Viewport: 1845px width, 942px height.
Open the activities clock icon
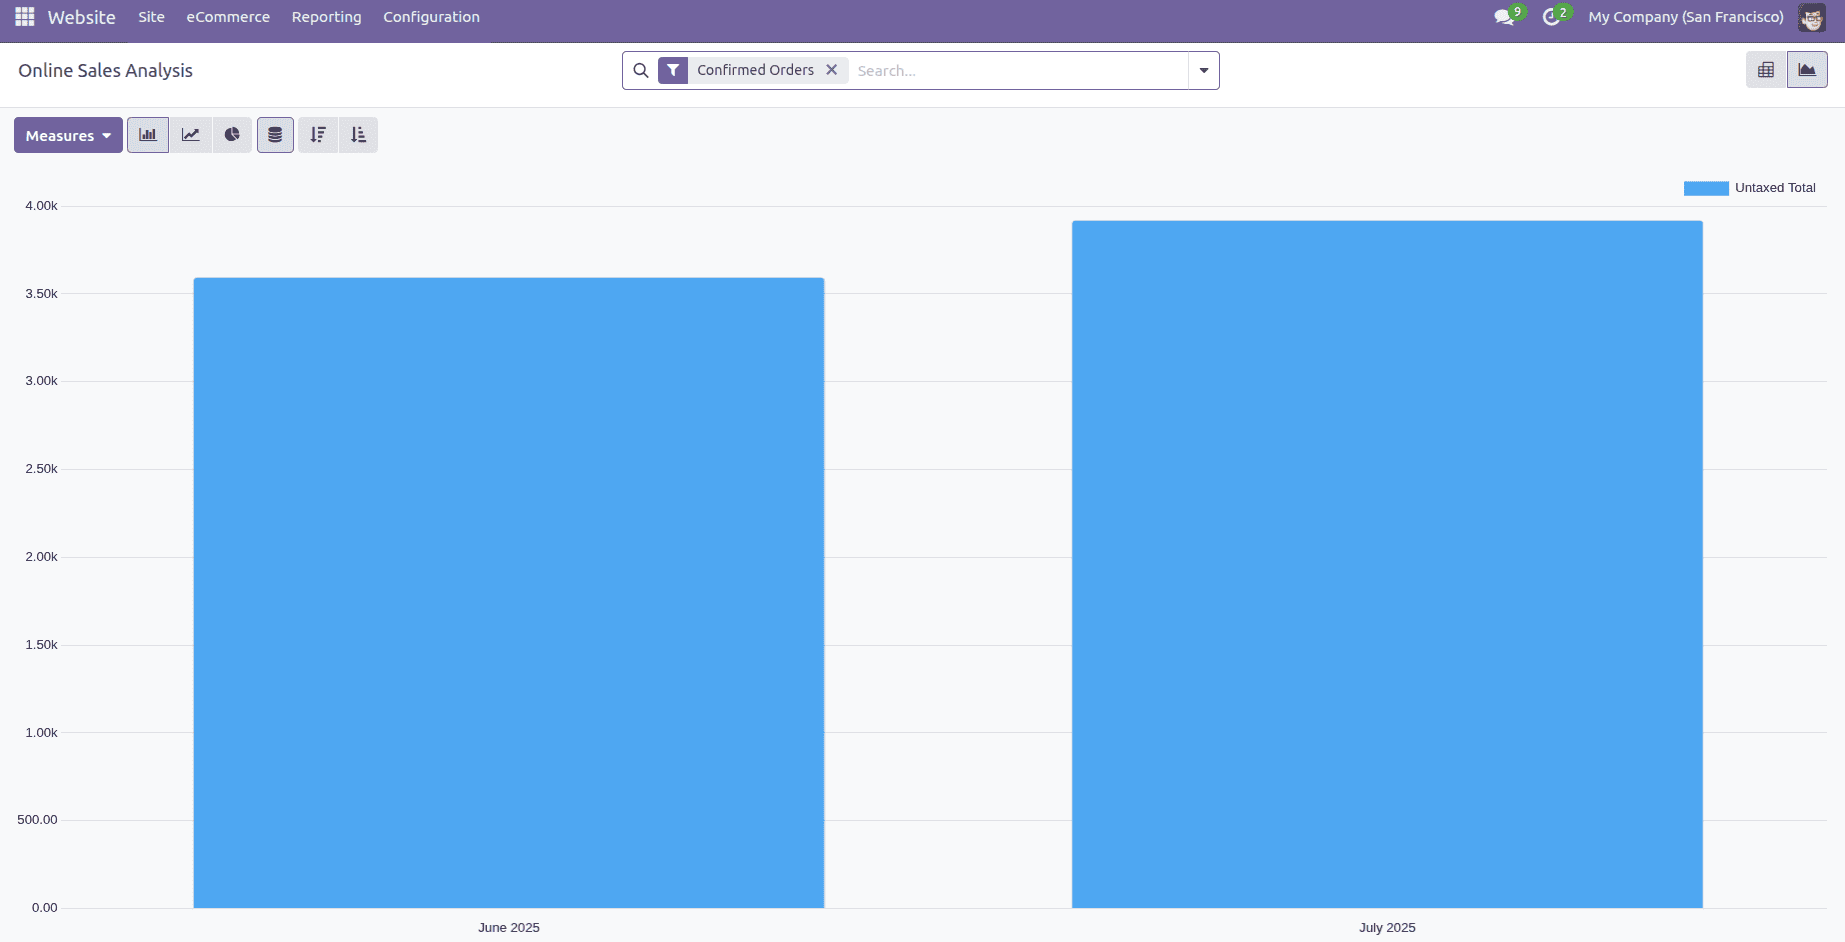click(1552, 17)
